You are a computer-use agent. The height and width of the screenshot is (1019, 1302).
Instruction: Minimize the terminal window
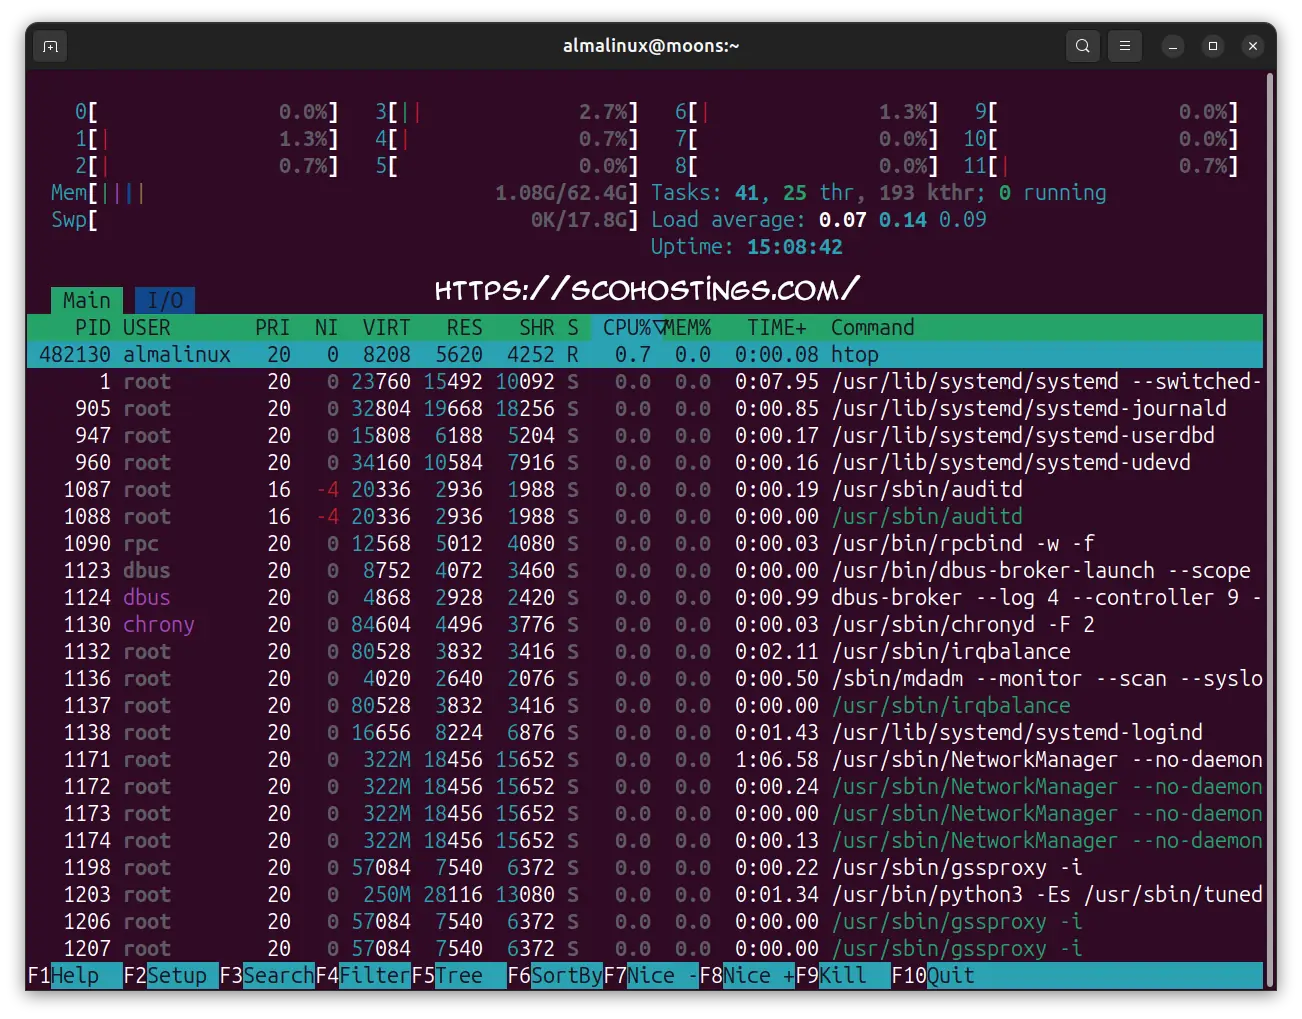pyautogui.click(x=1173, y=46)
